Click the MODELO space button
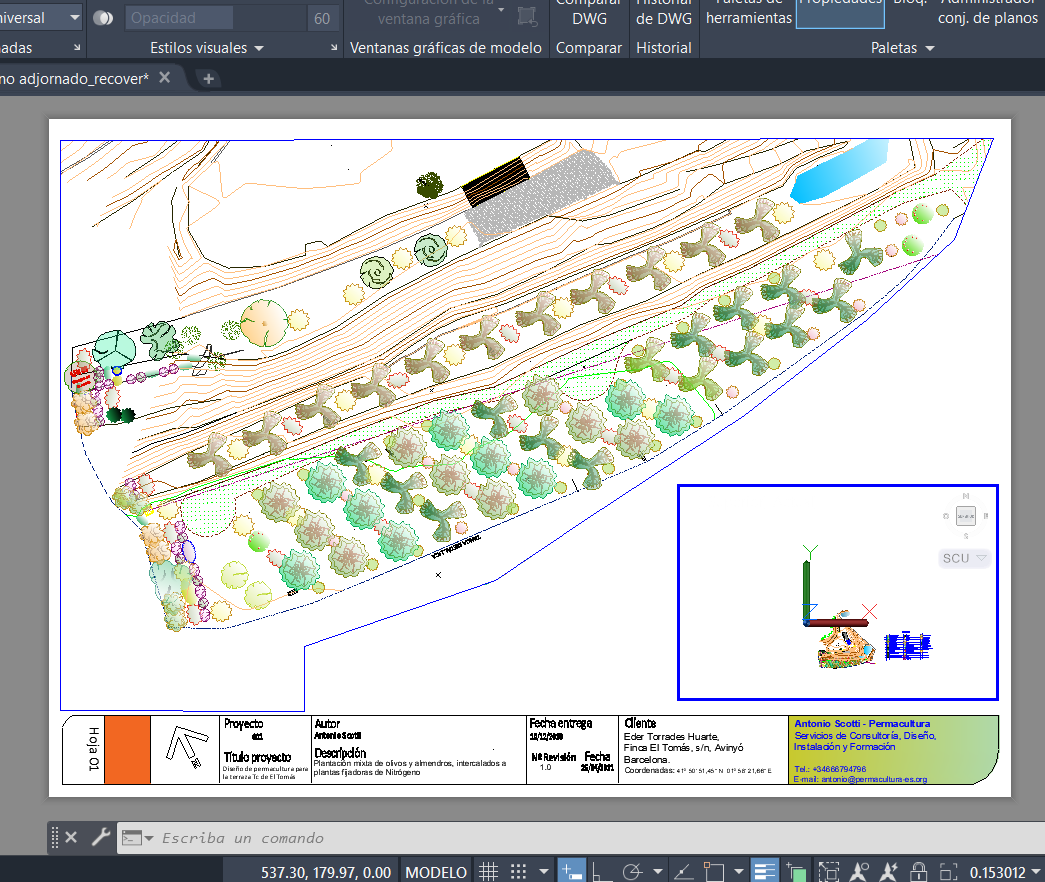 [436, 871]
